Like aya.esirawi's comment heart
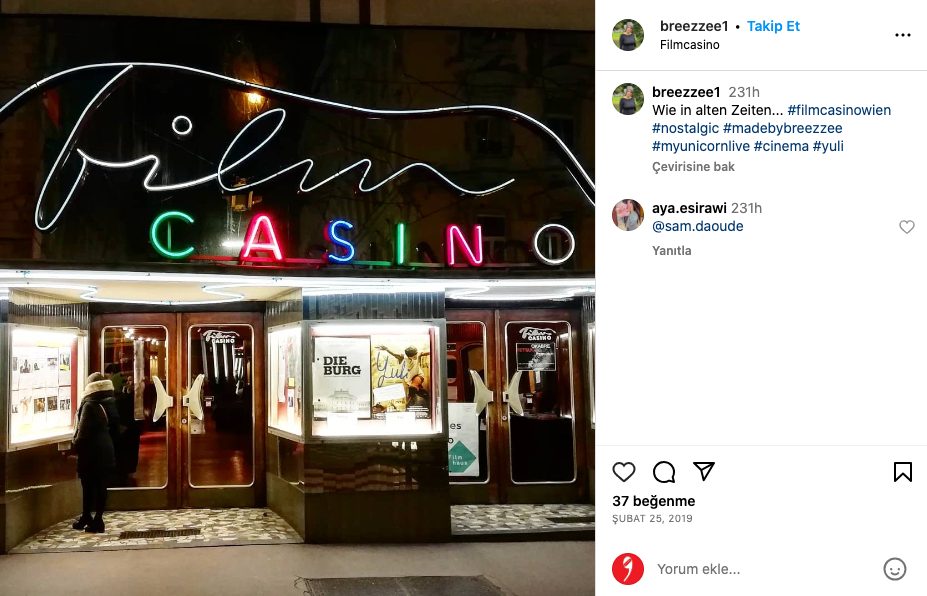The image size is (927, 596). pyautogui.click(x=906, y=227)
